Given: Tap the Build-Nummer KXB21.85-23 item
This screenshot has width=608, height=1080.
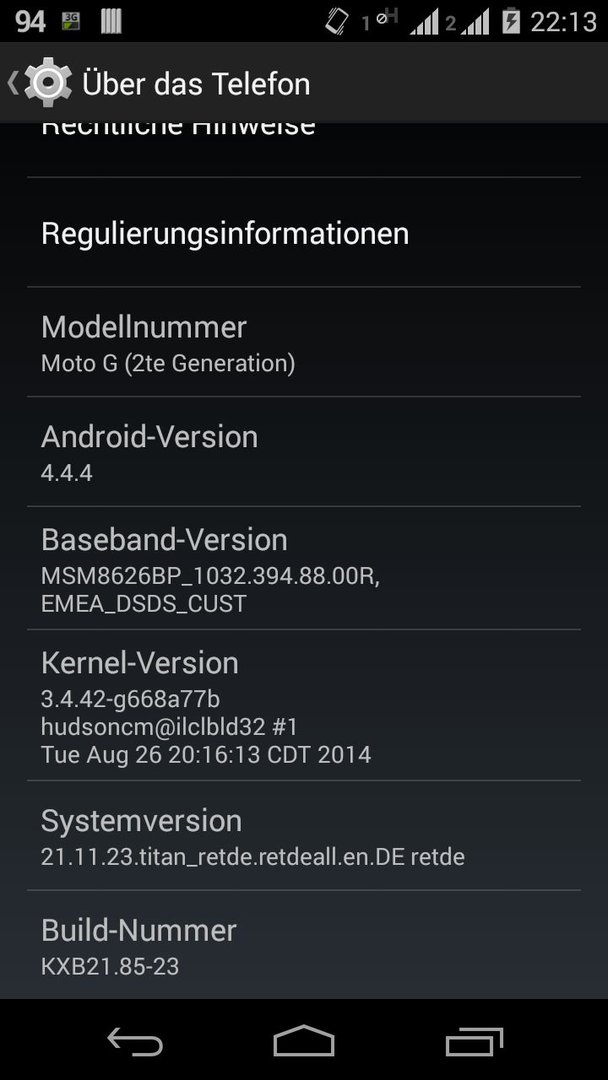Looking at the screenshot, I should pyautogui.click(x=304, y=945).
